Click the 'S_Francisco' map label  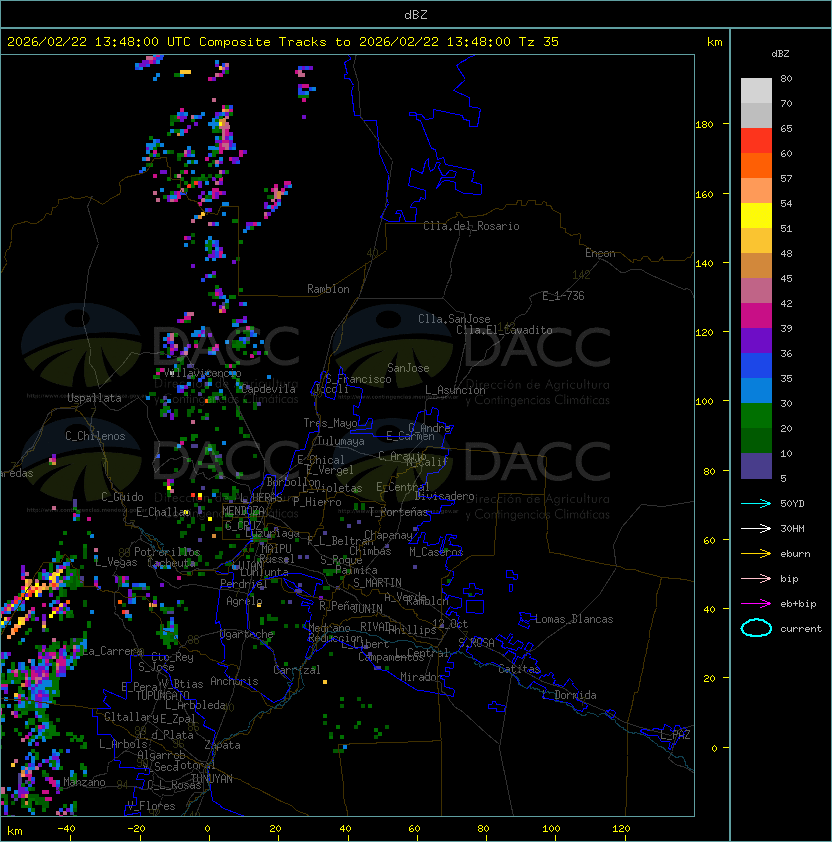[x=358, y=380]
